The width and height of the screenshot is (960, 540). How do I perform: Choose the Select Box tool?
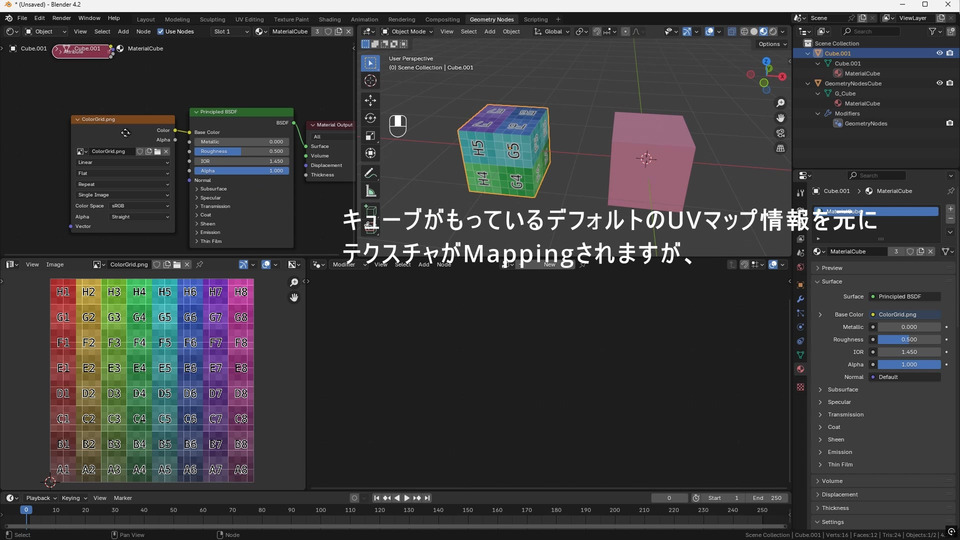370,63
